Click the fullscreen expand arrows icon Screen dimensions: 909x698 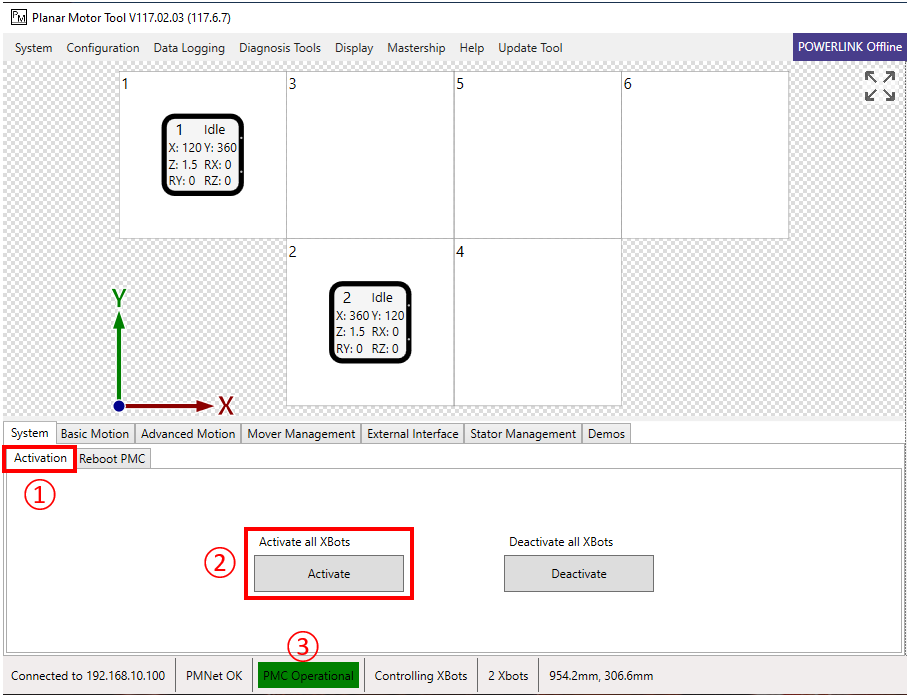pos(880,86)
